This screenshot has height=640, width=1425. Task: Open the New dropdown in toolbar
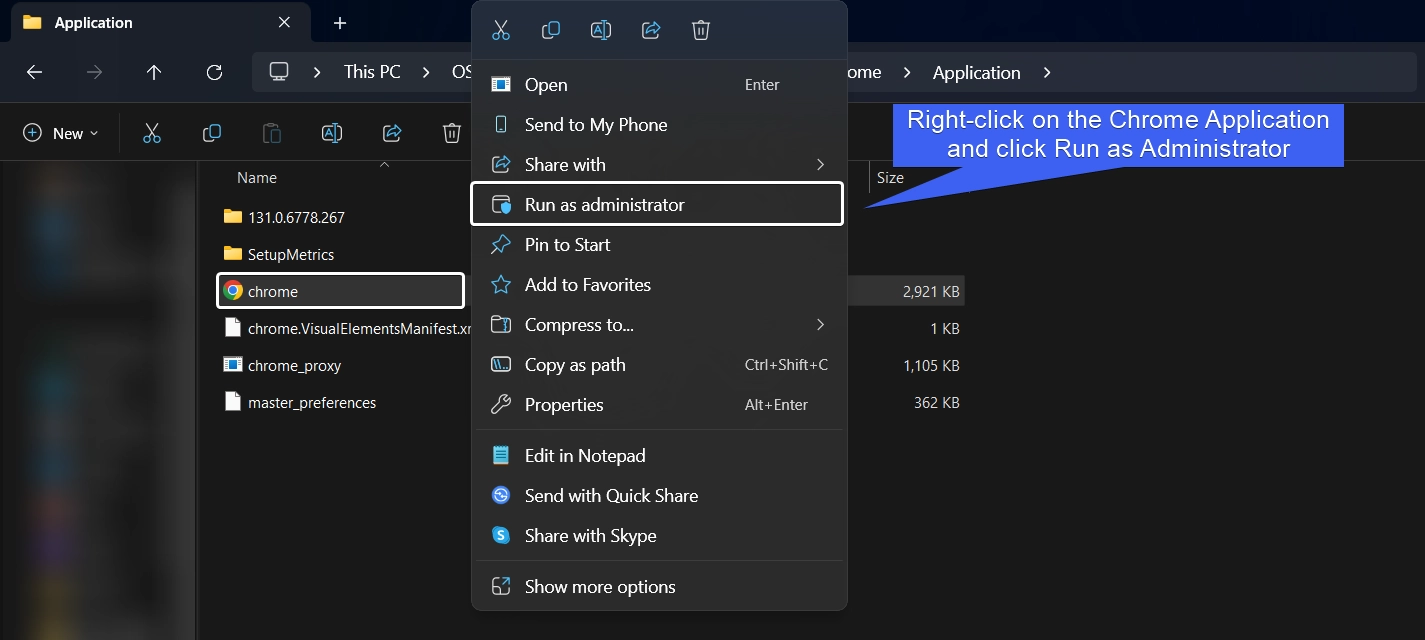[x=61, y=133]
